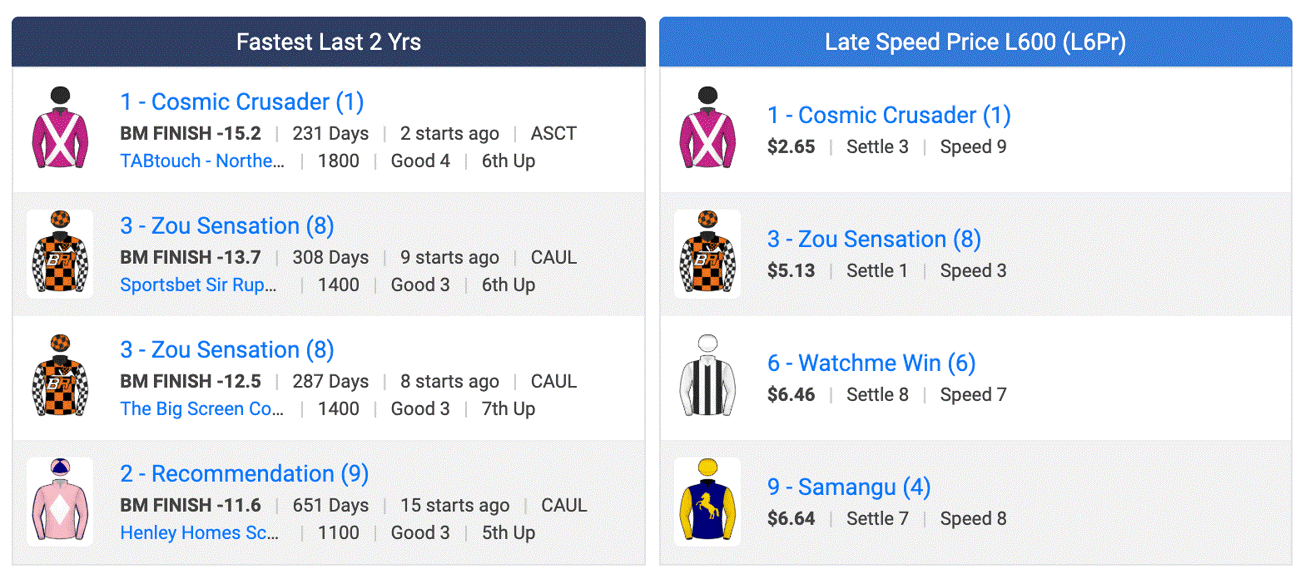Click Samangu's blue and yellow silks icon
Screen dimensions: 1300x574
pyautogui.click(x=707, y=502)
